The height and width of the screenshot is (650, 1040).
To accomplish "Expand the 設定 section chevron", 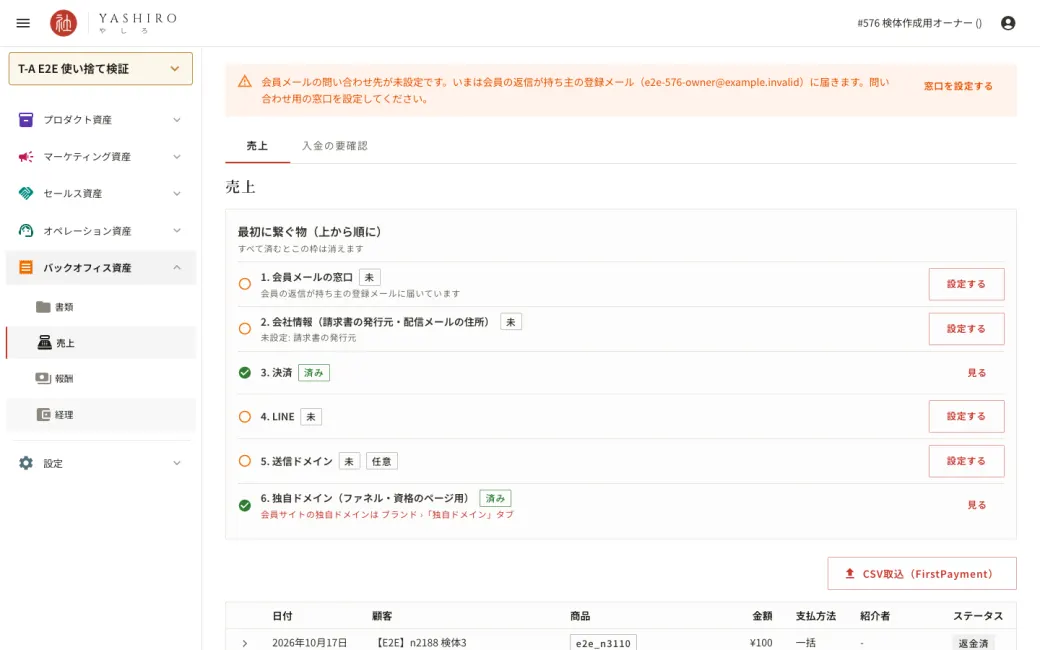I will coord(176,463).
